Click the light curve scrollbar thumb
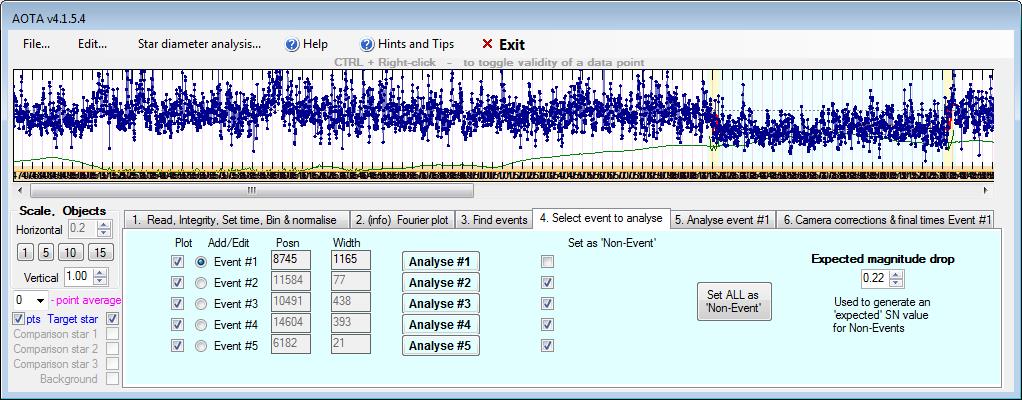The height and width of the screenshot is (400, 1022). pos(252,190)
